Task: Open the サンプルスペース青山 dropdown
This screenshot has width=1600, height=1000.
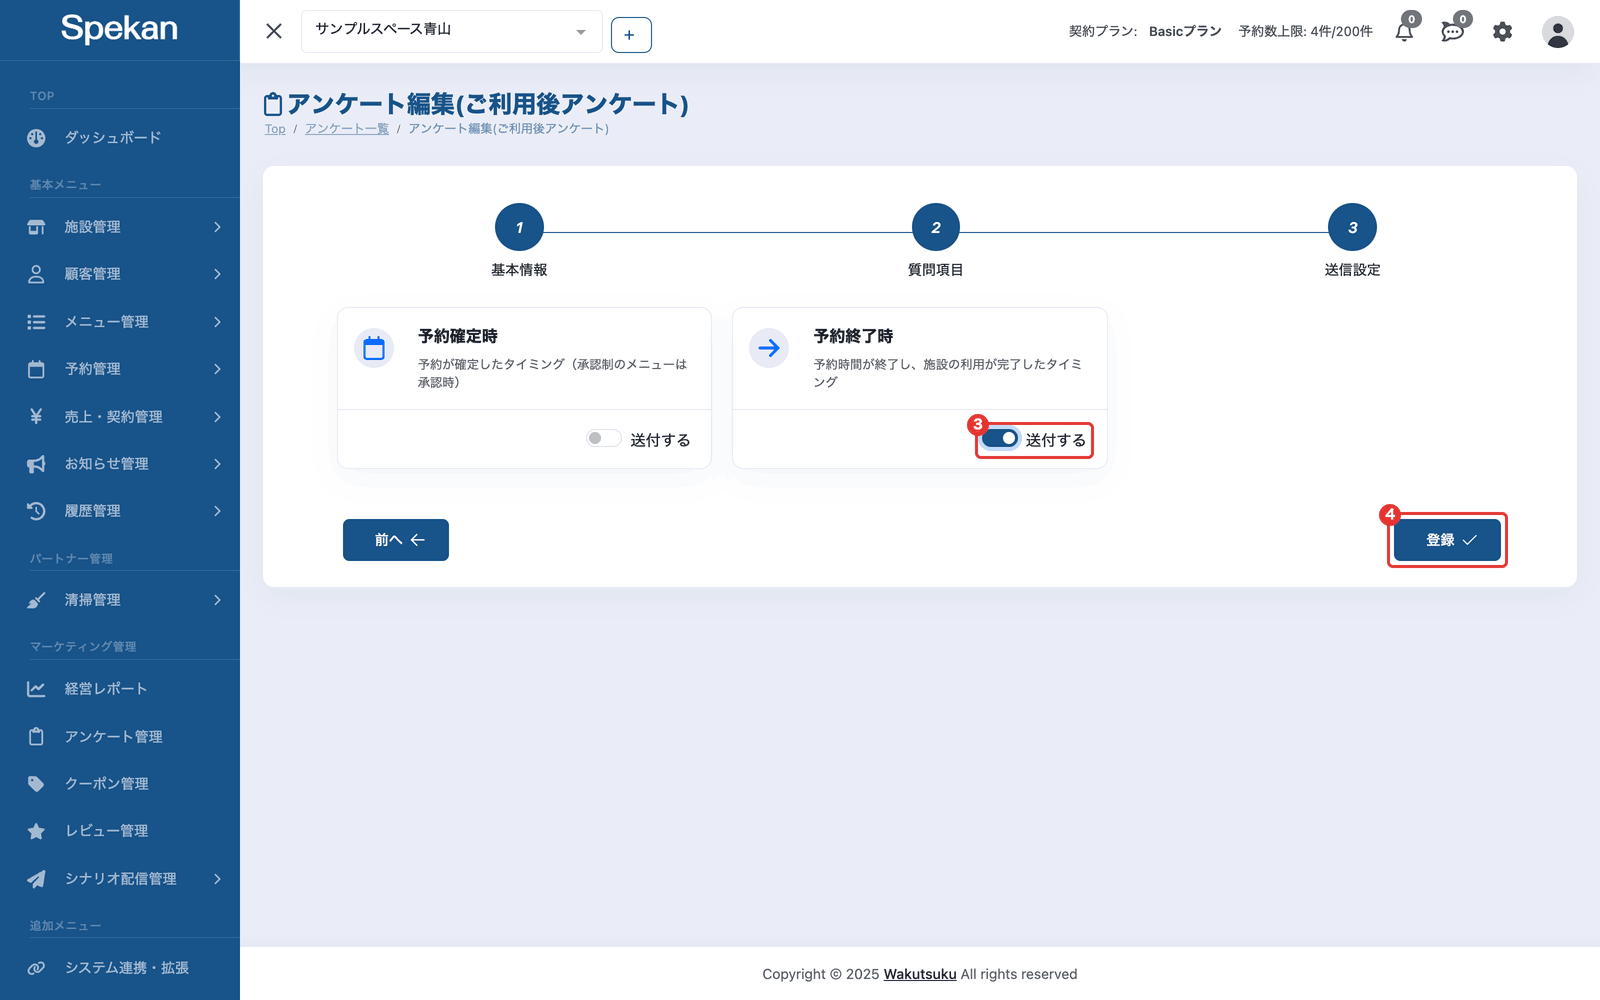Action: click(451, 31)
